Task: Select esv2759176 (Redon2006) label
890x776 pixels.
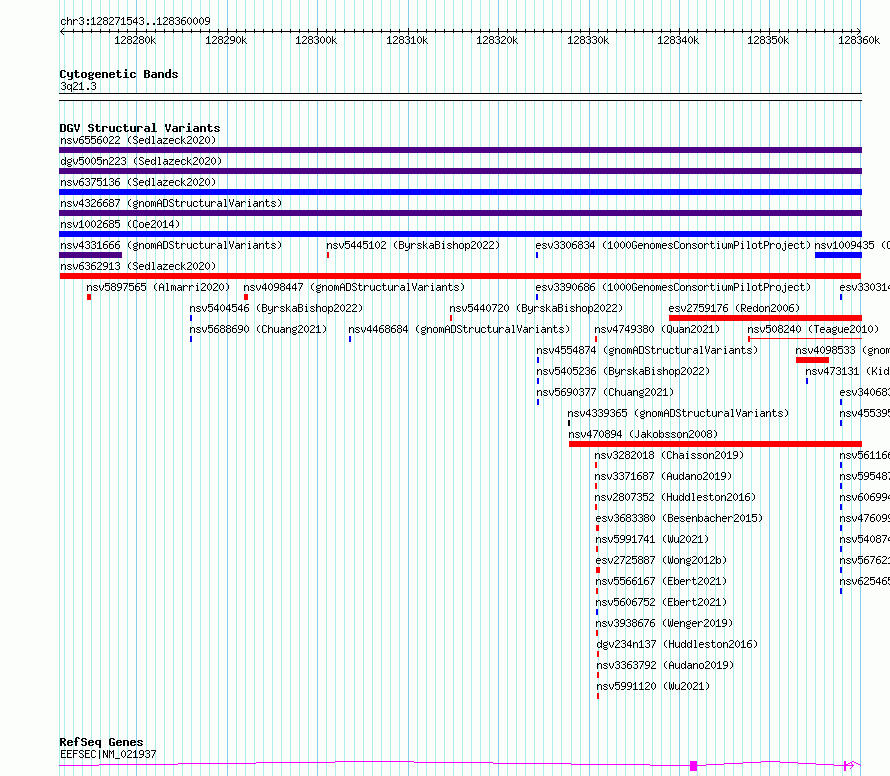Action: pyautogui.click(x=734, y=308)
